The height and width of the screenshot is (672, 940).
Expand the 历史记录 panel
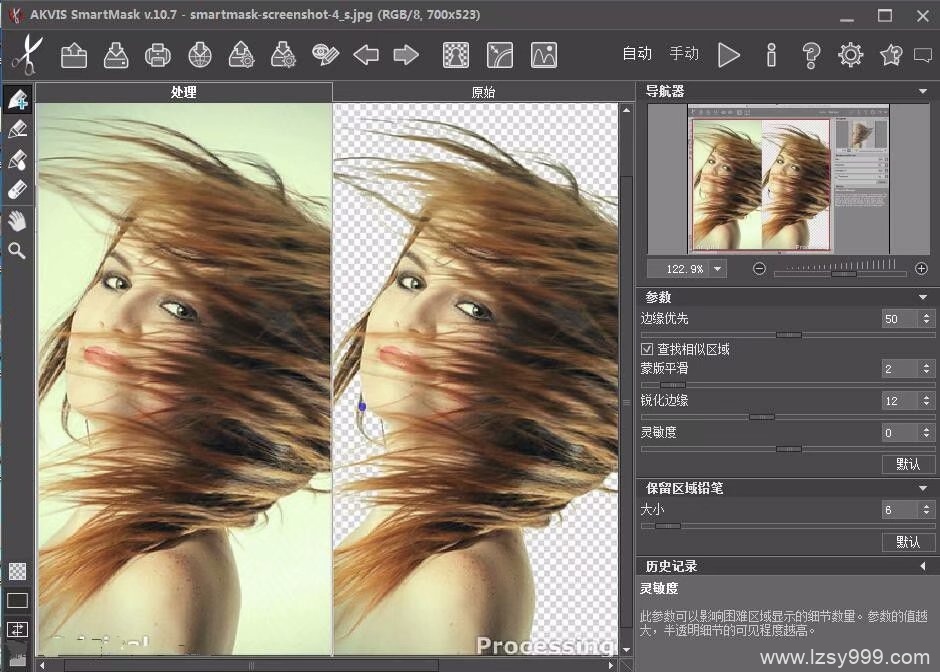922,566
